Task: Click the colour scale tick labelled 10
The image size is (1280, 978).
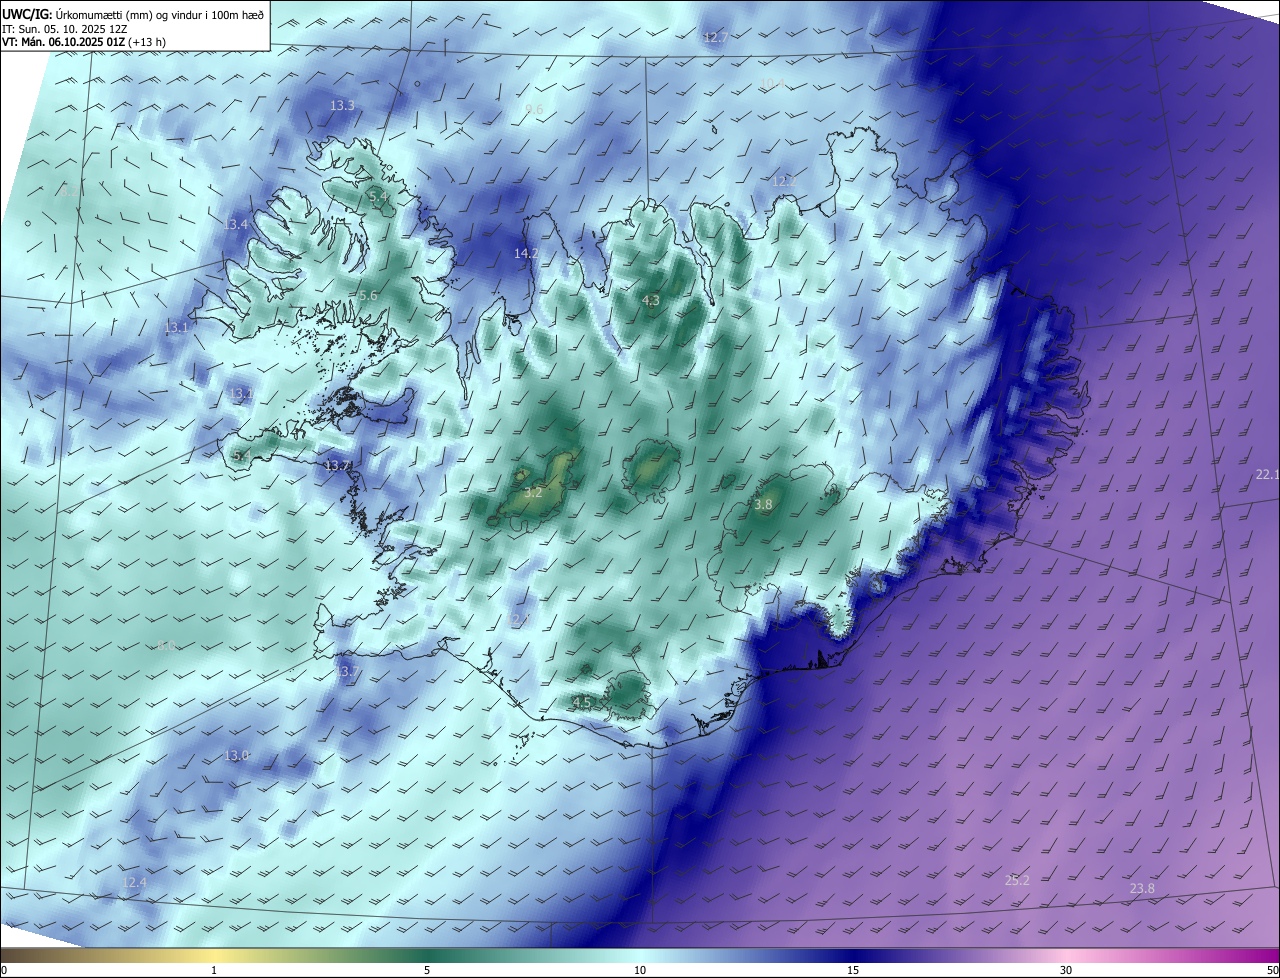Action: tap(640, 970)
